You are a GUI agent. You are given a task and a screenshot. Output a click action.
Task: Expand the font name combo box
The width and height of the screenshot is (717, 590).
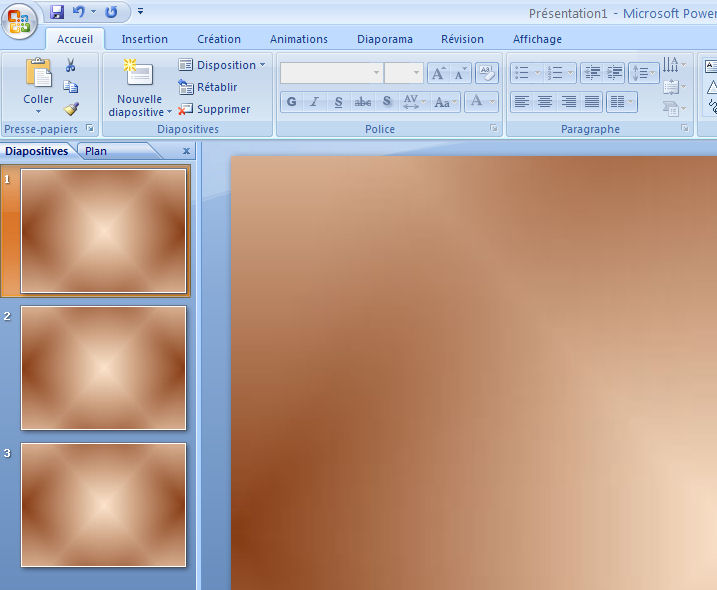click(x=376, y=73)
